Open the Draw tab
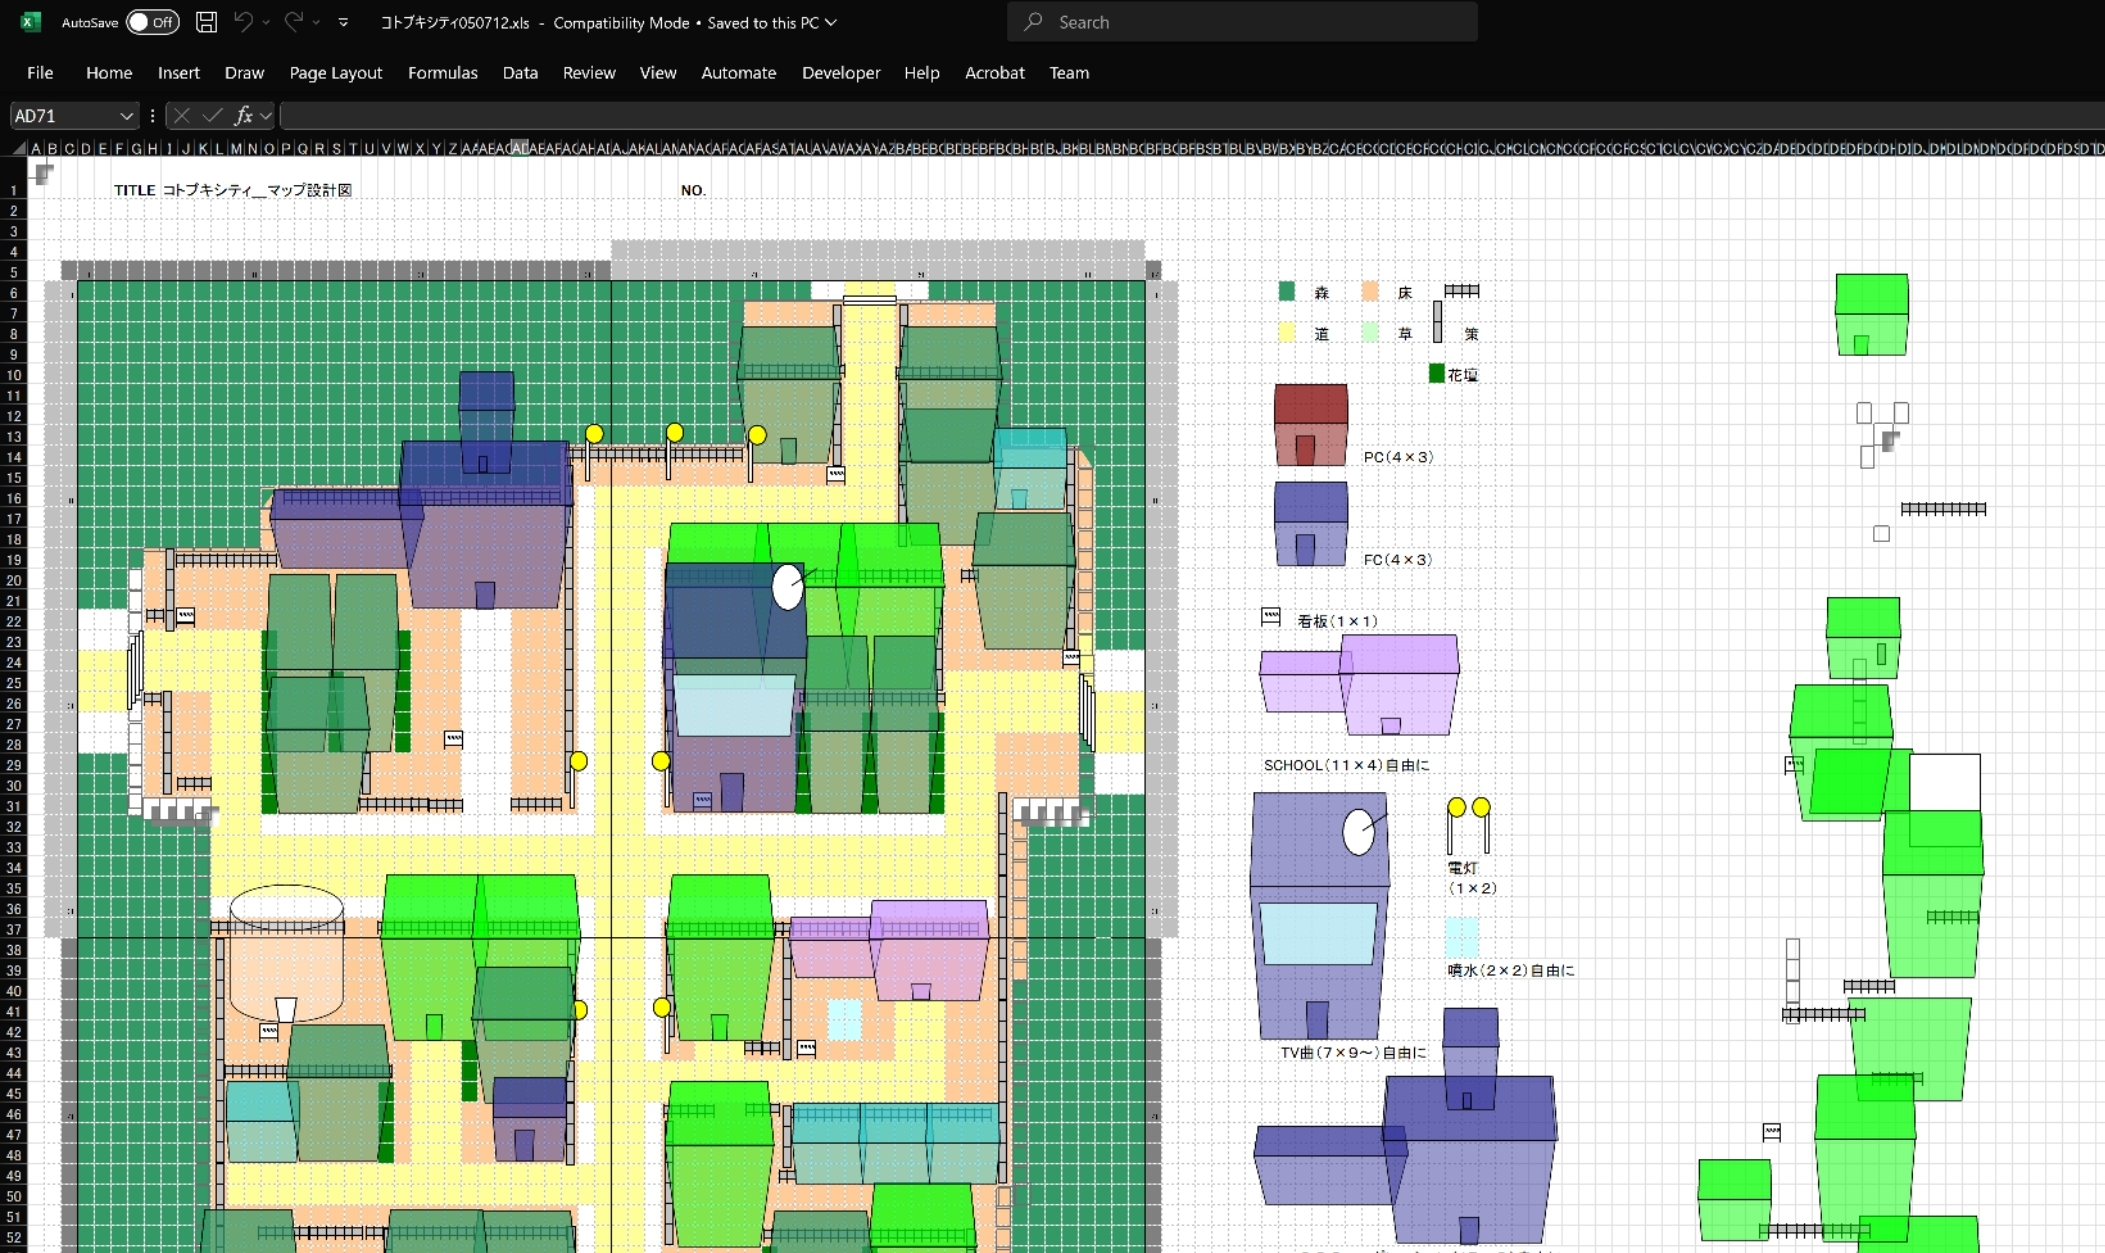 pos(244,72)
